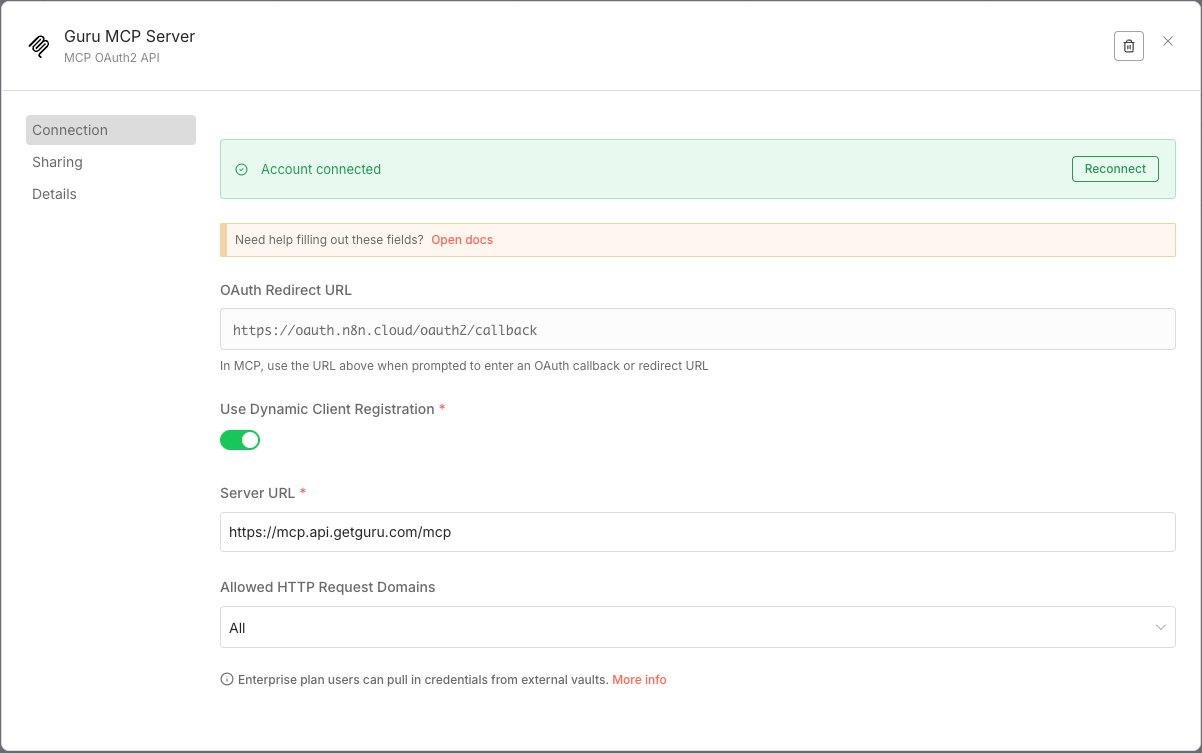The image size is (1202, 753).
Task: Click the Guru MCP Server title
Action: (130, 36)
